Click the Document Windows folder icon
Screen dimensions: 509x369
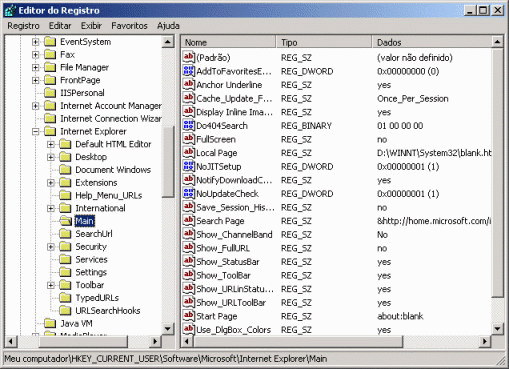(x=65, y=170)
